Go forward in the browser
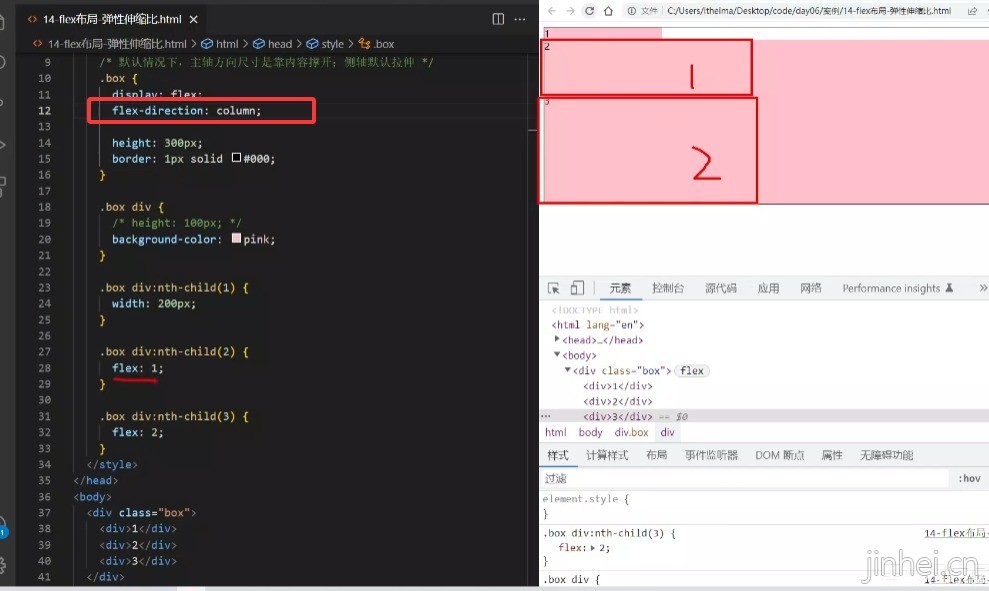Image resolution: width=989 pixels, height=591 pixels. point(570,11)
